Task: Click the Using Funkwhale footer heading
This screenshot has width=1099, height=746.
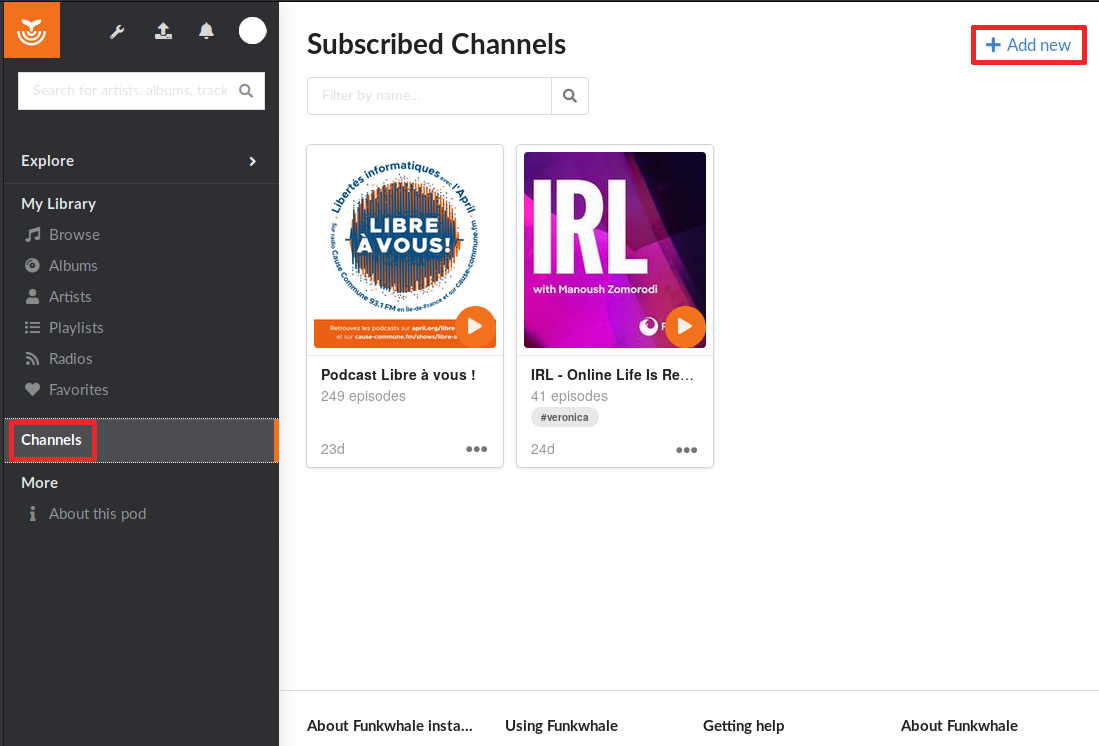Action: (561, 726)
